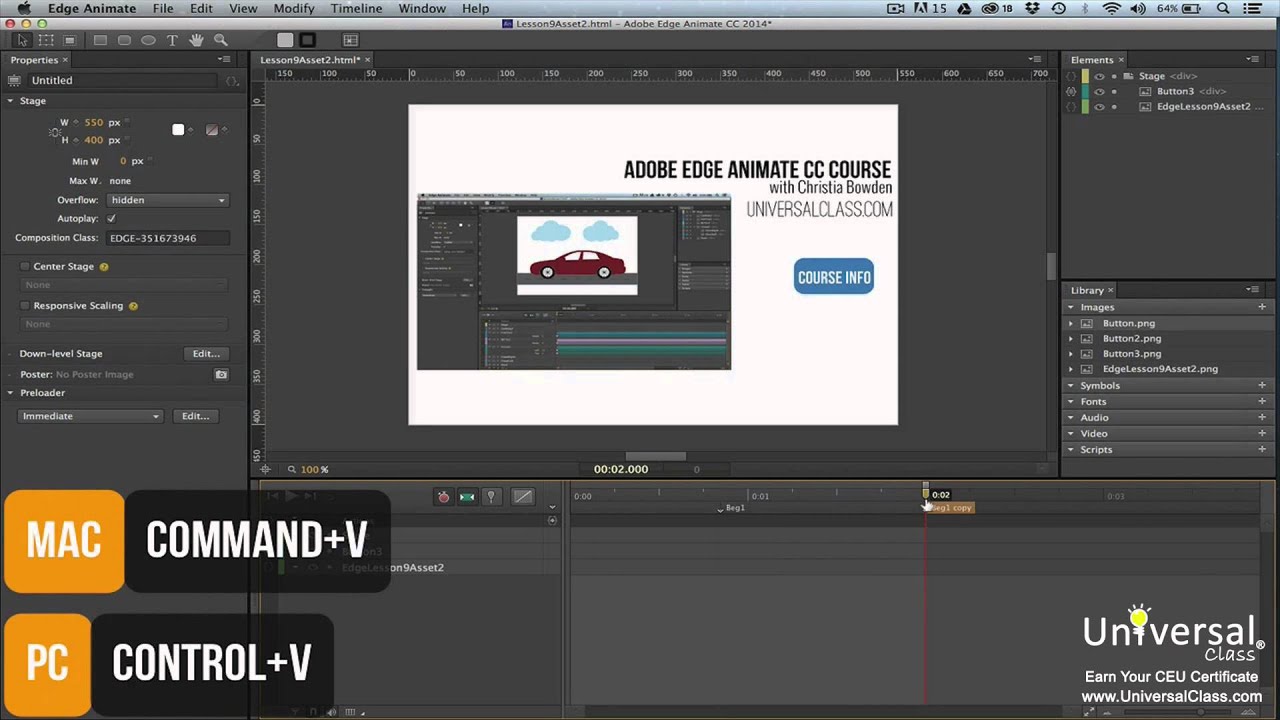Select the Zoom tool in toolbar
The height and width of the screenshot is (720, 1280).
click(x=220, y=40)
